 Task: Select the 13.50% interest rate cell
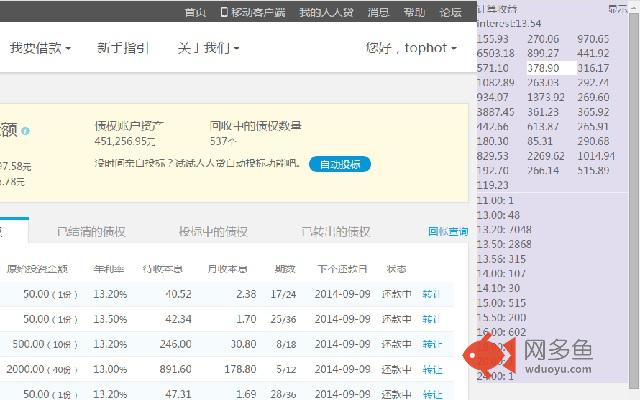110,319
